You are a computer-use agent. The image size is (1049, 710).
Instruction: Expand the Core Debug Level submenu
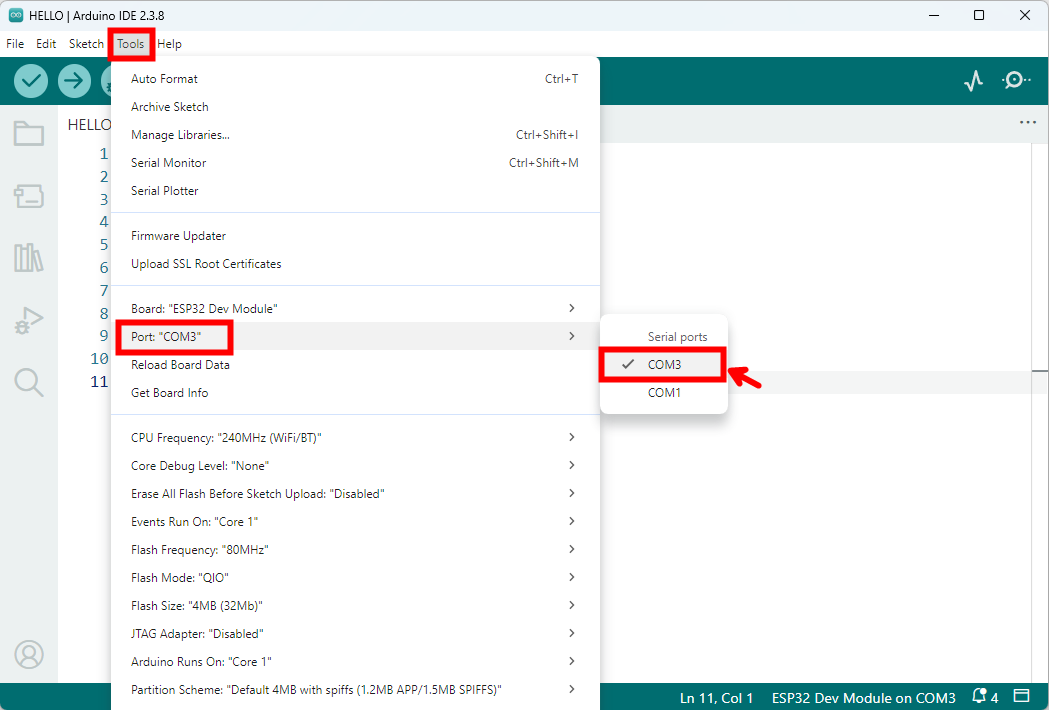[x=355, y=466]
